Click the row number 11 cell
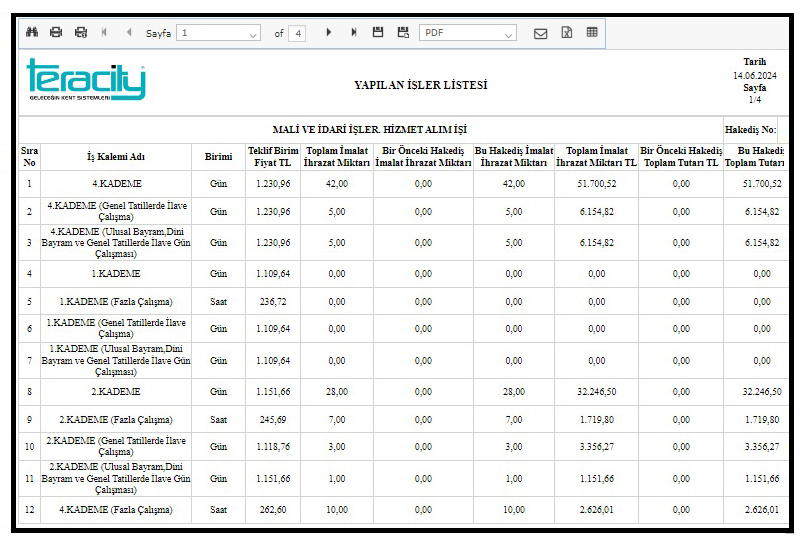 (x=29, y=479)
